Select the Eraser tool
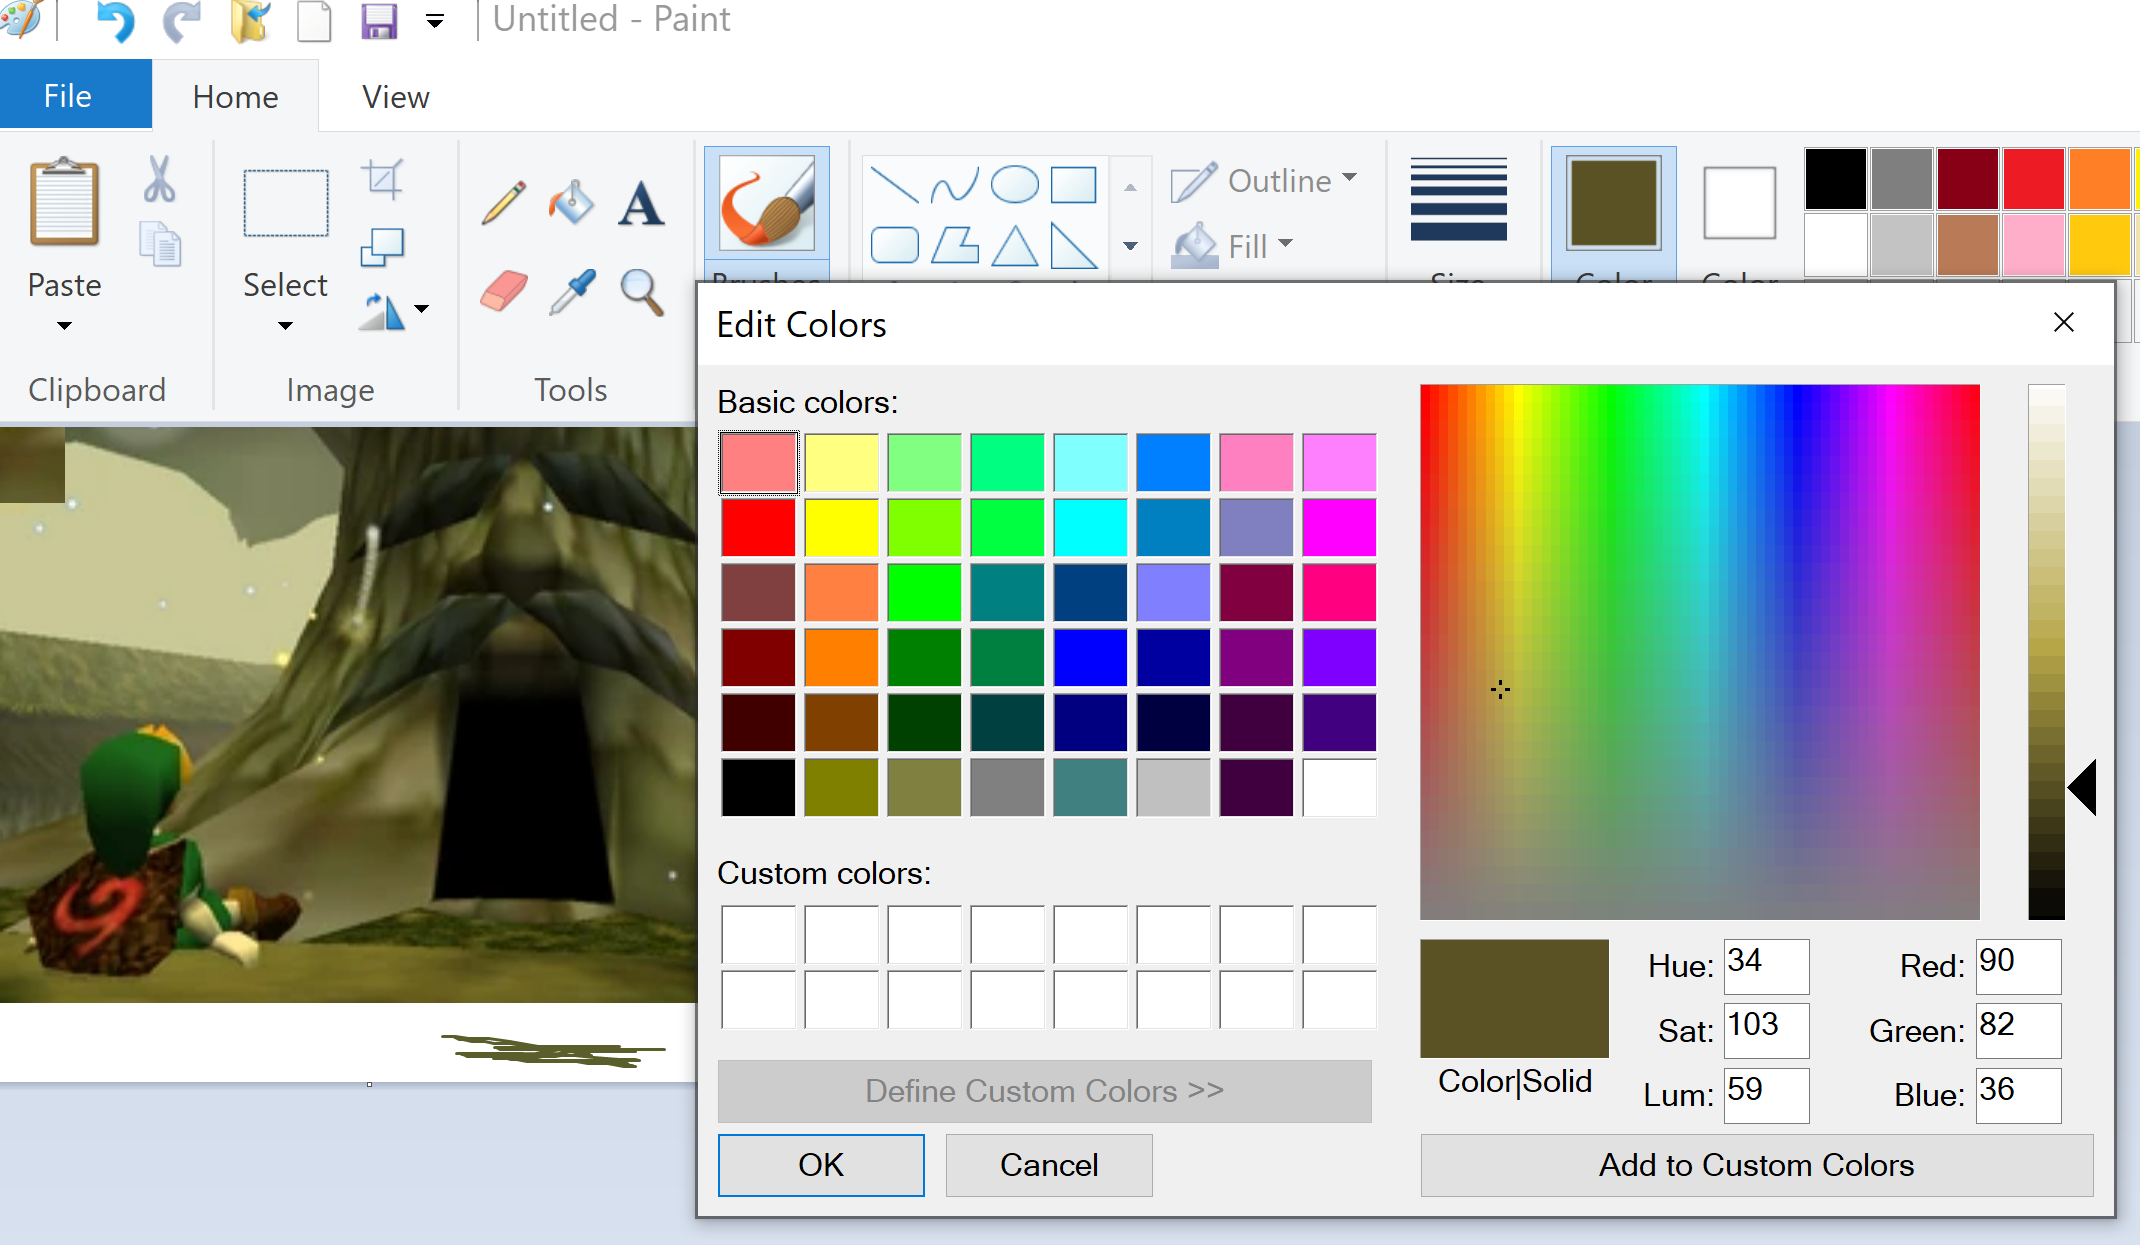 pos(503,292)
